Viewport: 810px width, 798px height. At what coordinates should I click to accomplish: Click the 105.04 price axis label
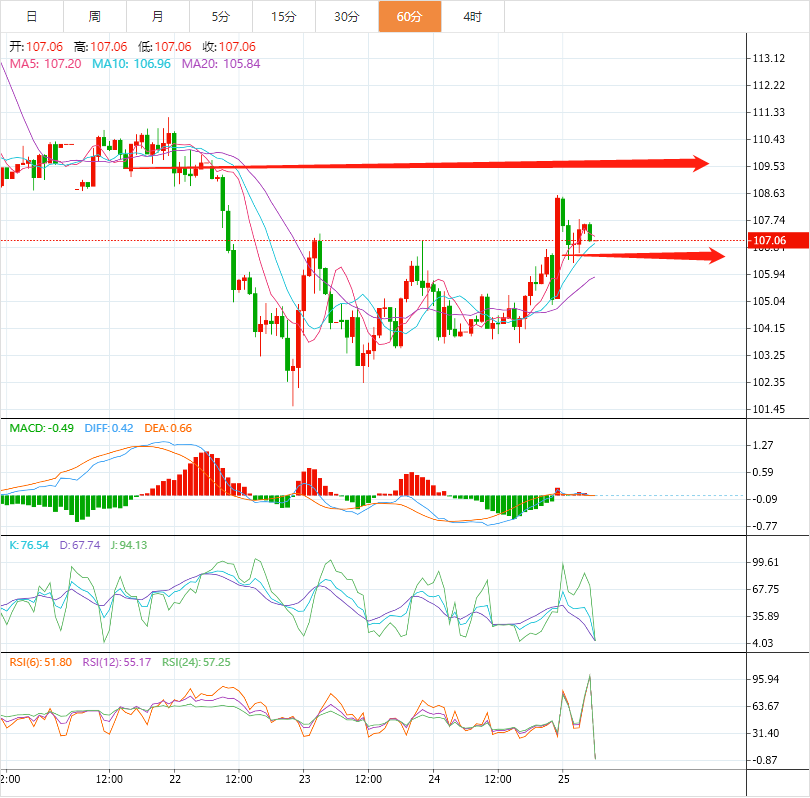(769, 301)
